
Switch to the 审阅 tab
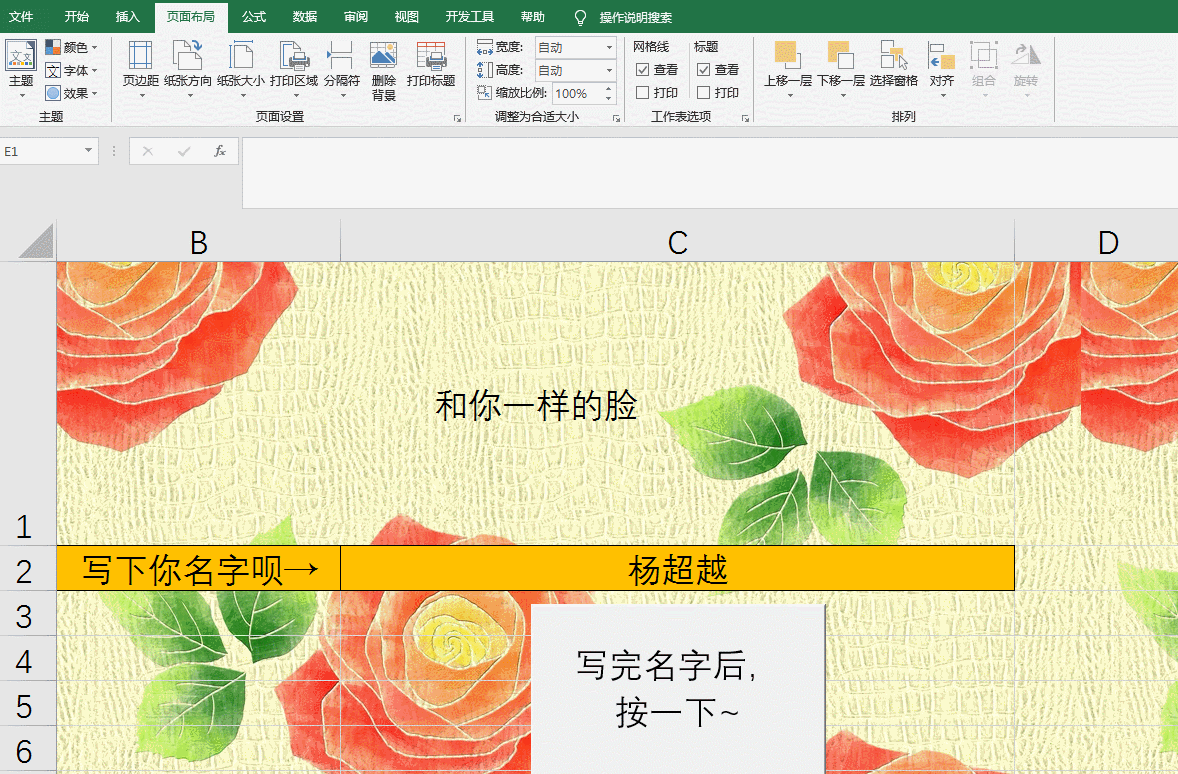[x=356, y=17]
